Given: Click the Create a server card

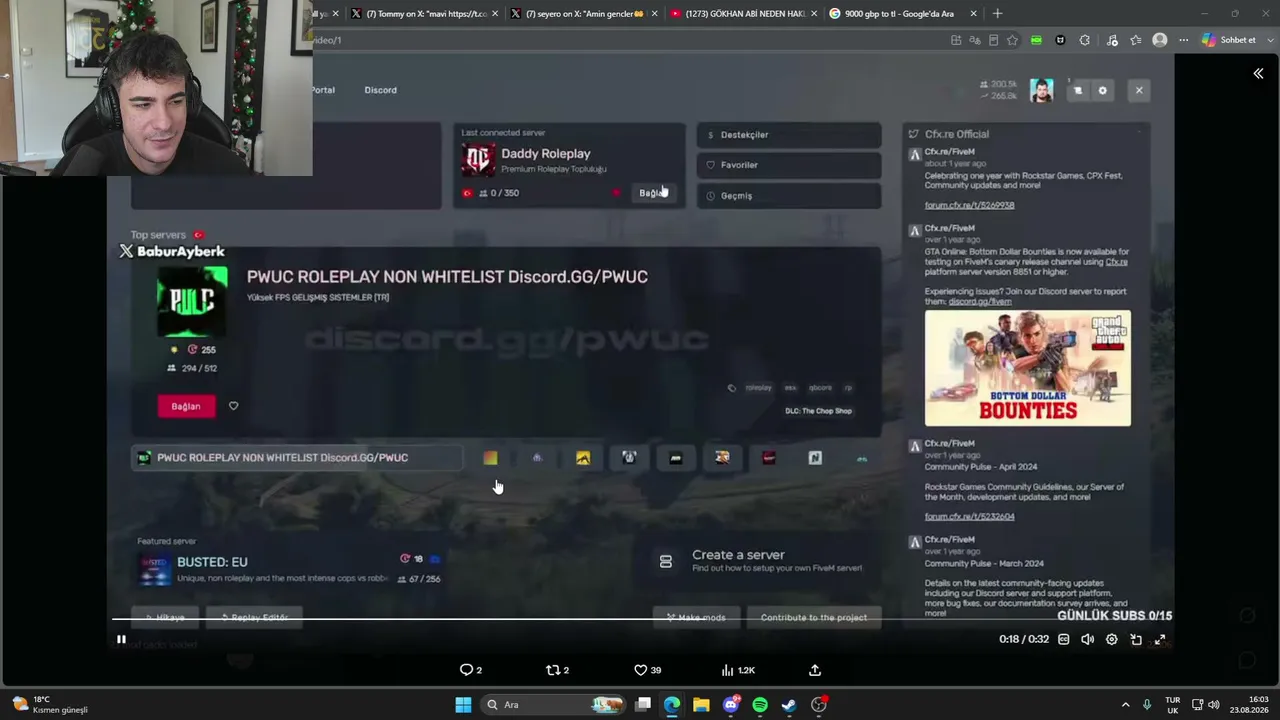Looking at the screenshot, I should coord(766,561).
